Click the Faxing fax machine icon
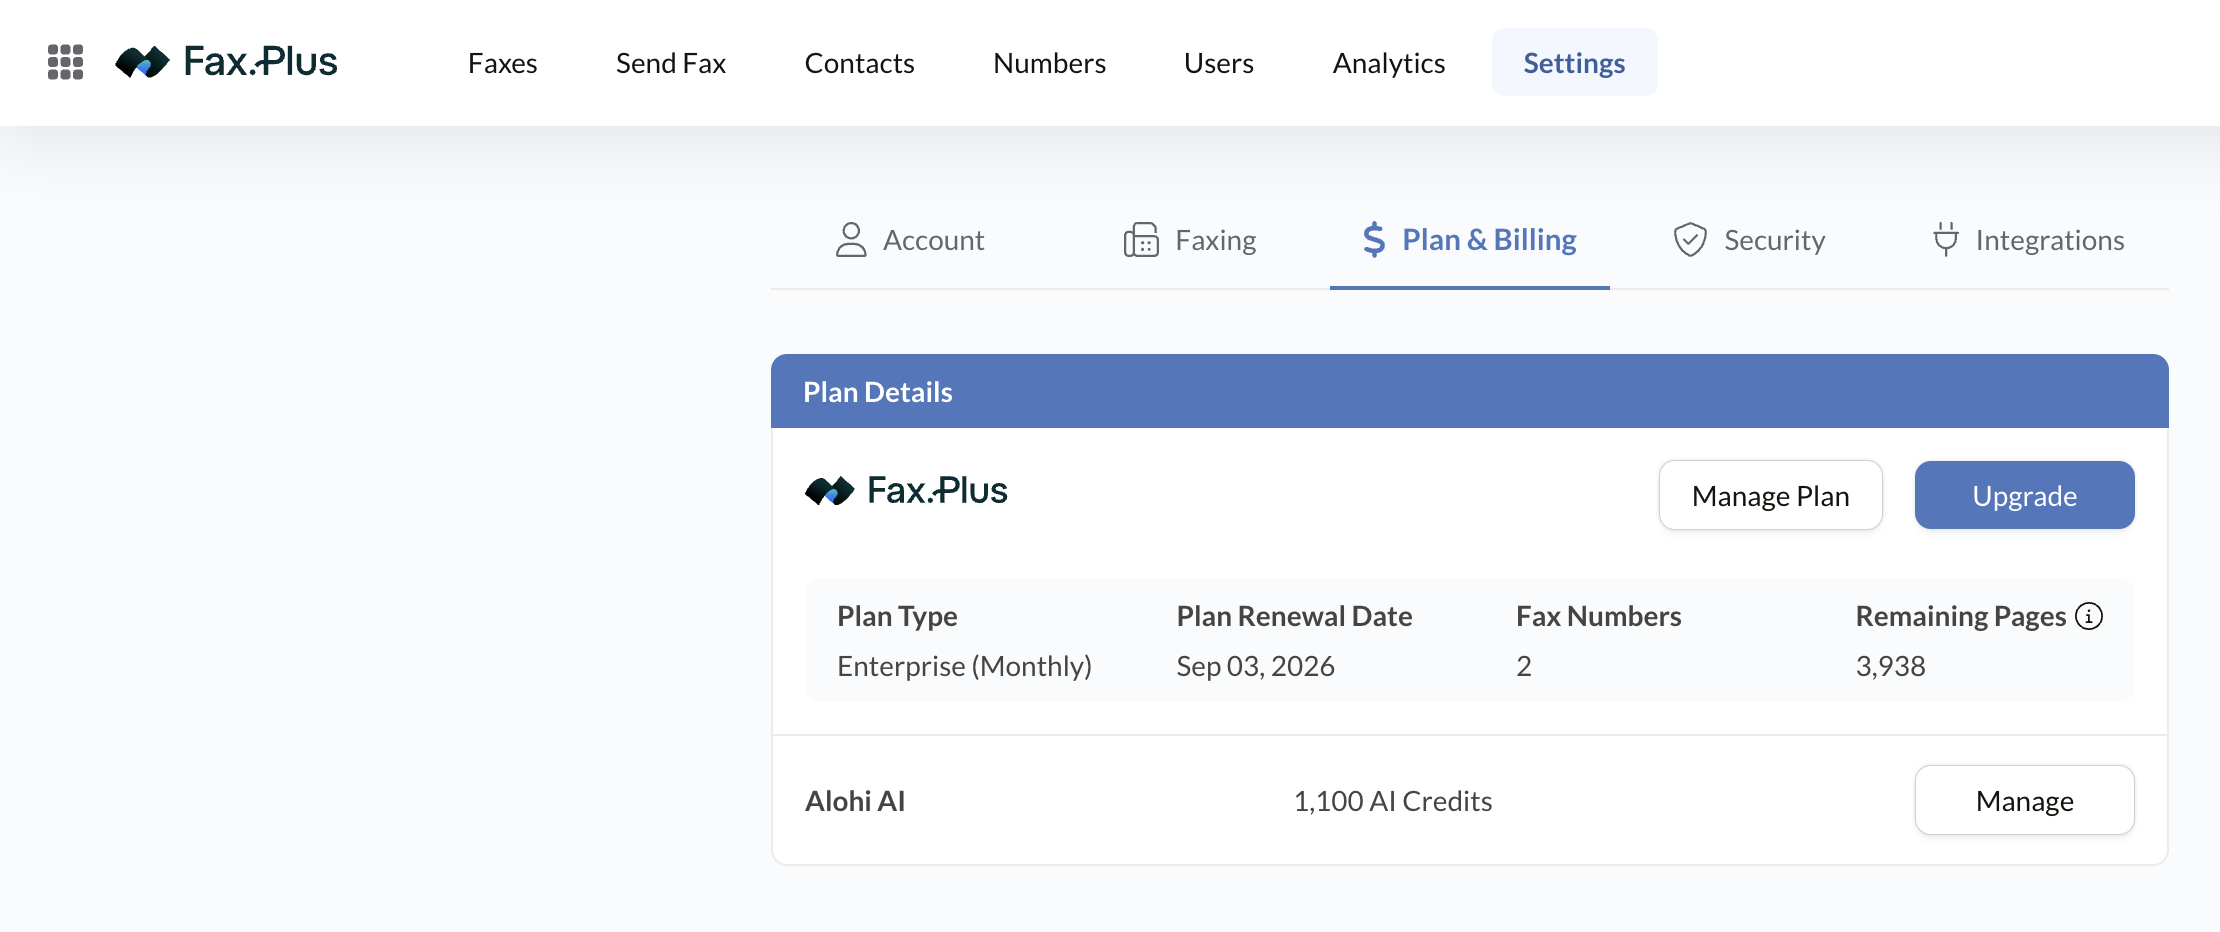The height and width of the screenshot is (932, 2220). pos(1141,240)
